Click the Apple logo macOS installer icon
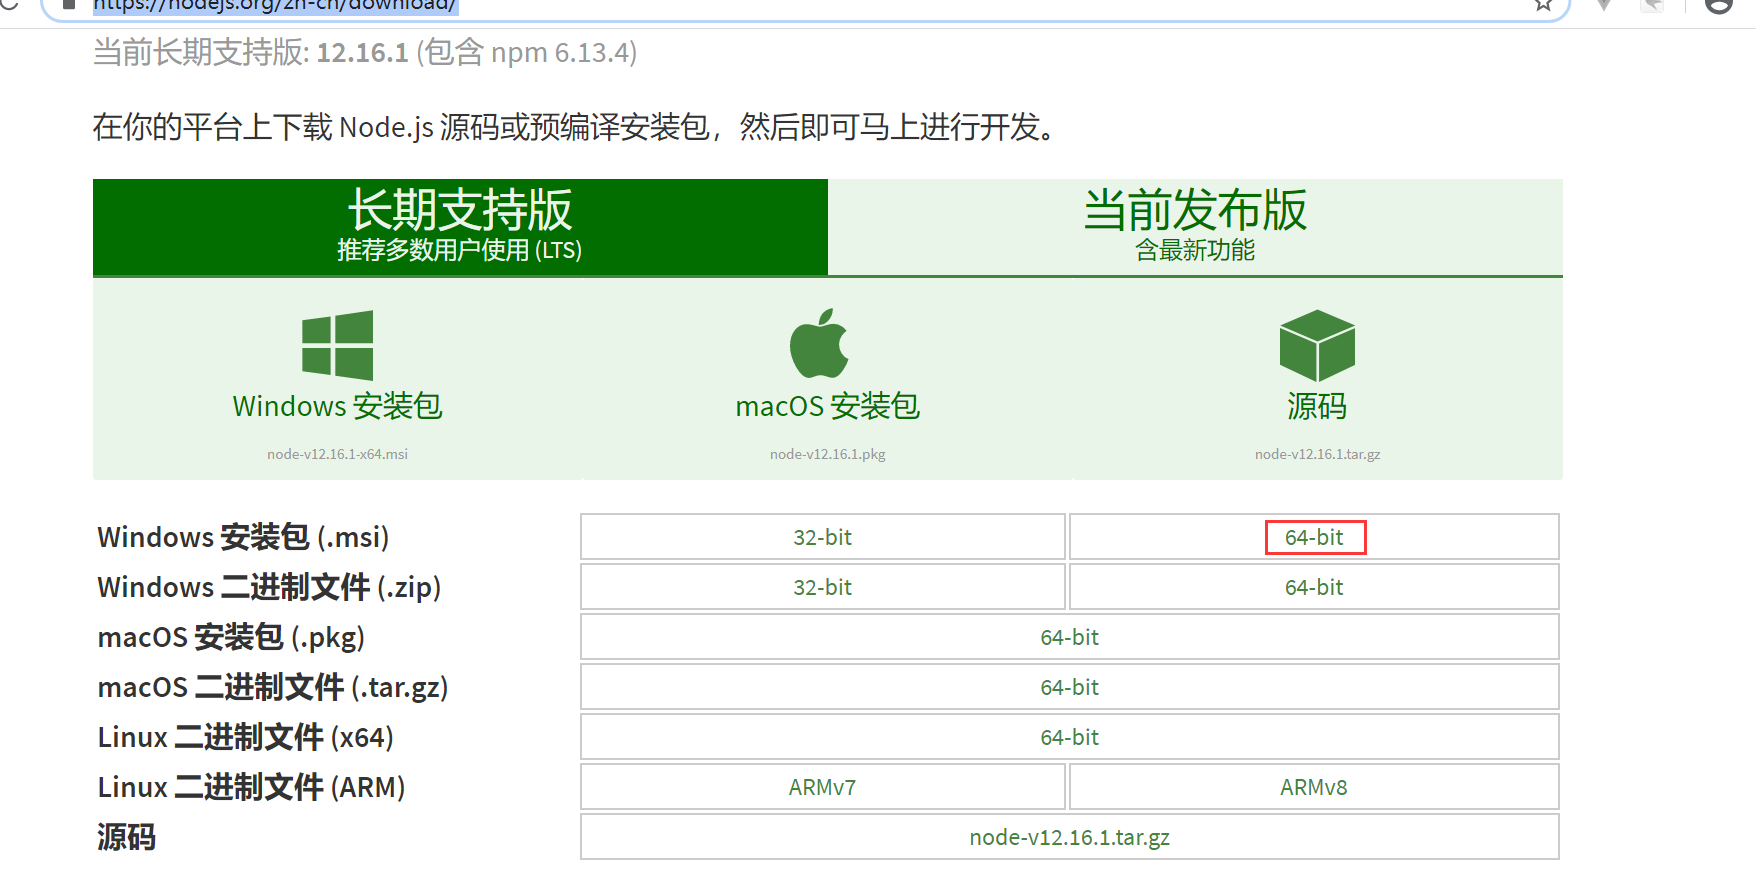Screen dimensions: 1756x889 click(819, 343)
